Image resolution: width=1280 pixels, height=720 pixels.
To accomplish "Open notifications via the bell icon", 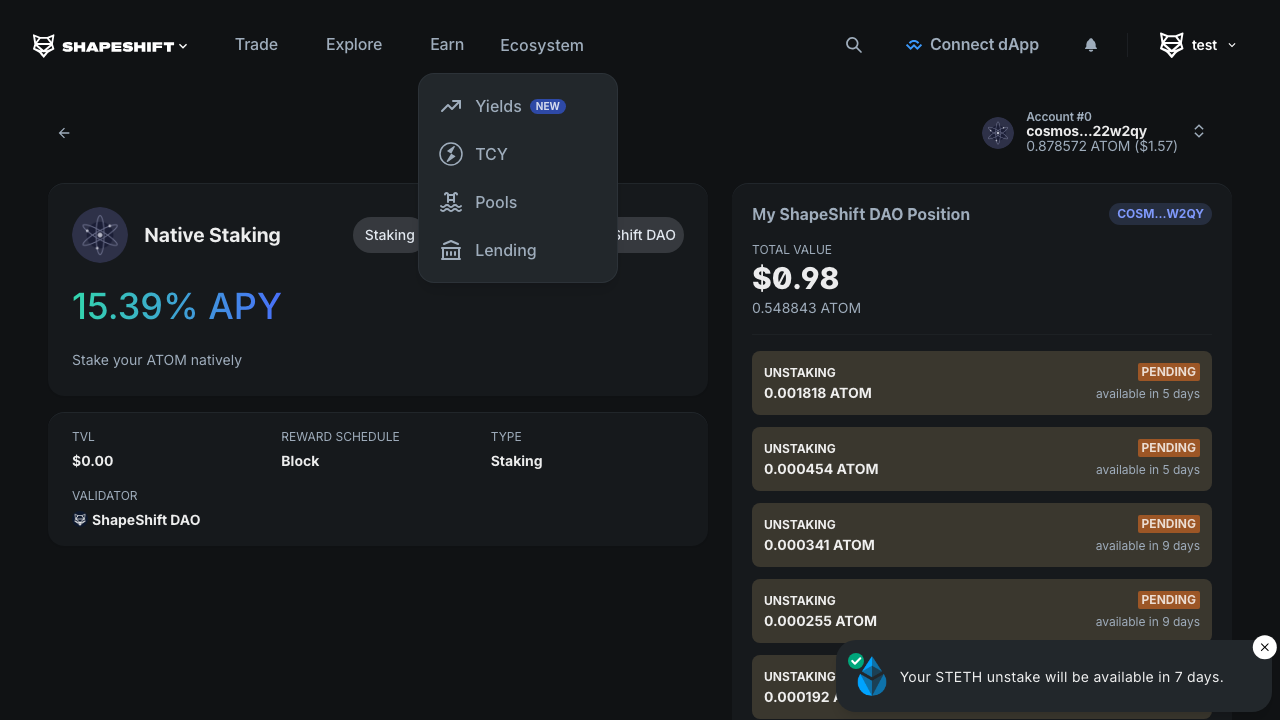I will click(x=1090, y=45).
